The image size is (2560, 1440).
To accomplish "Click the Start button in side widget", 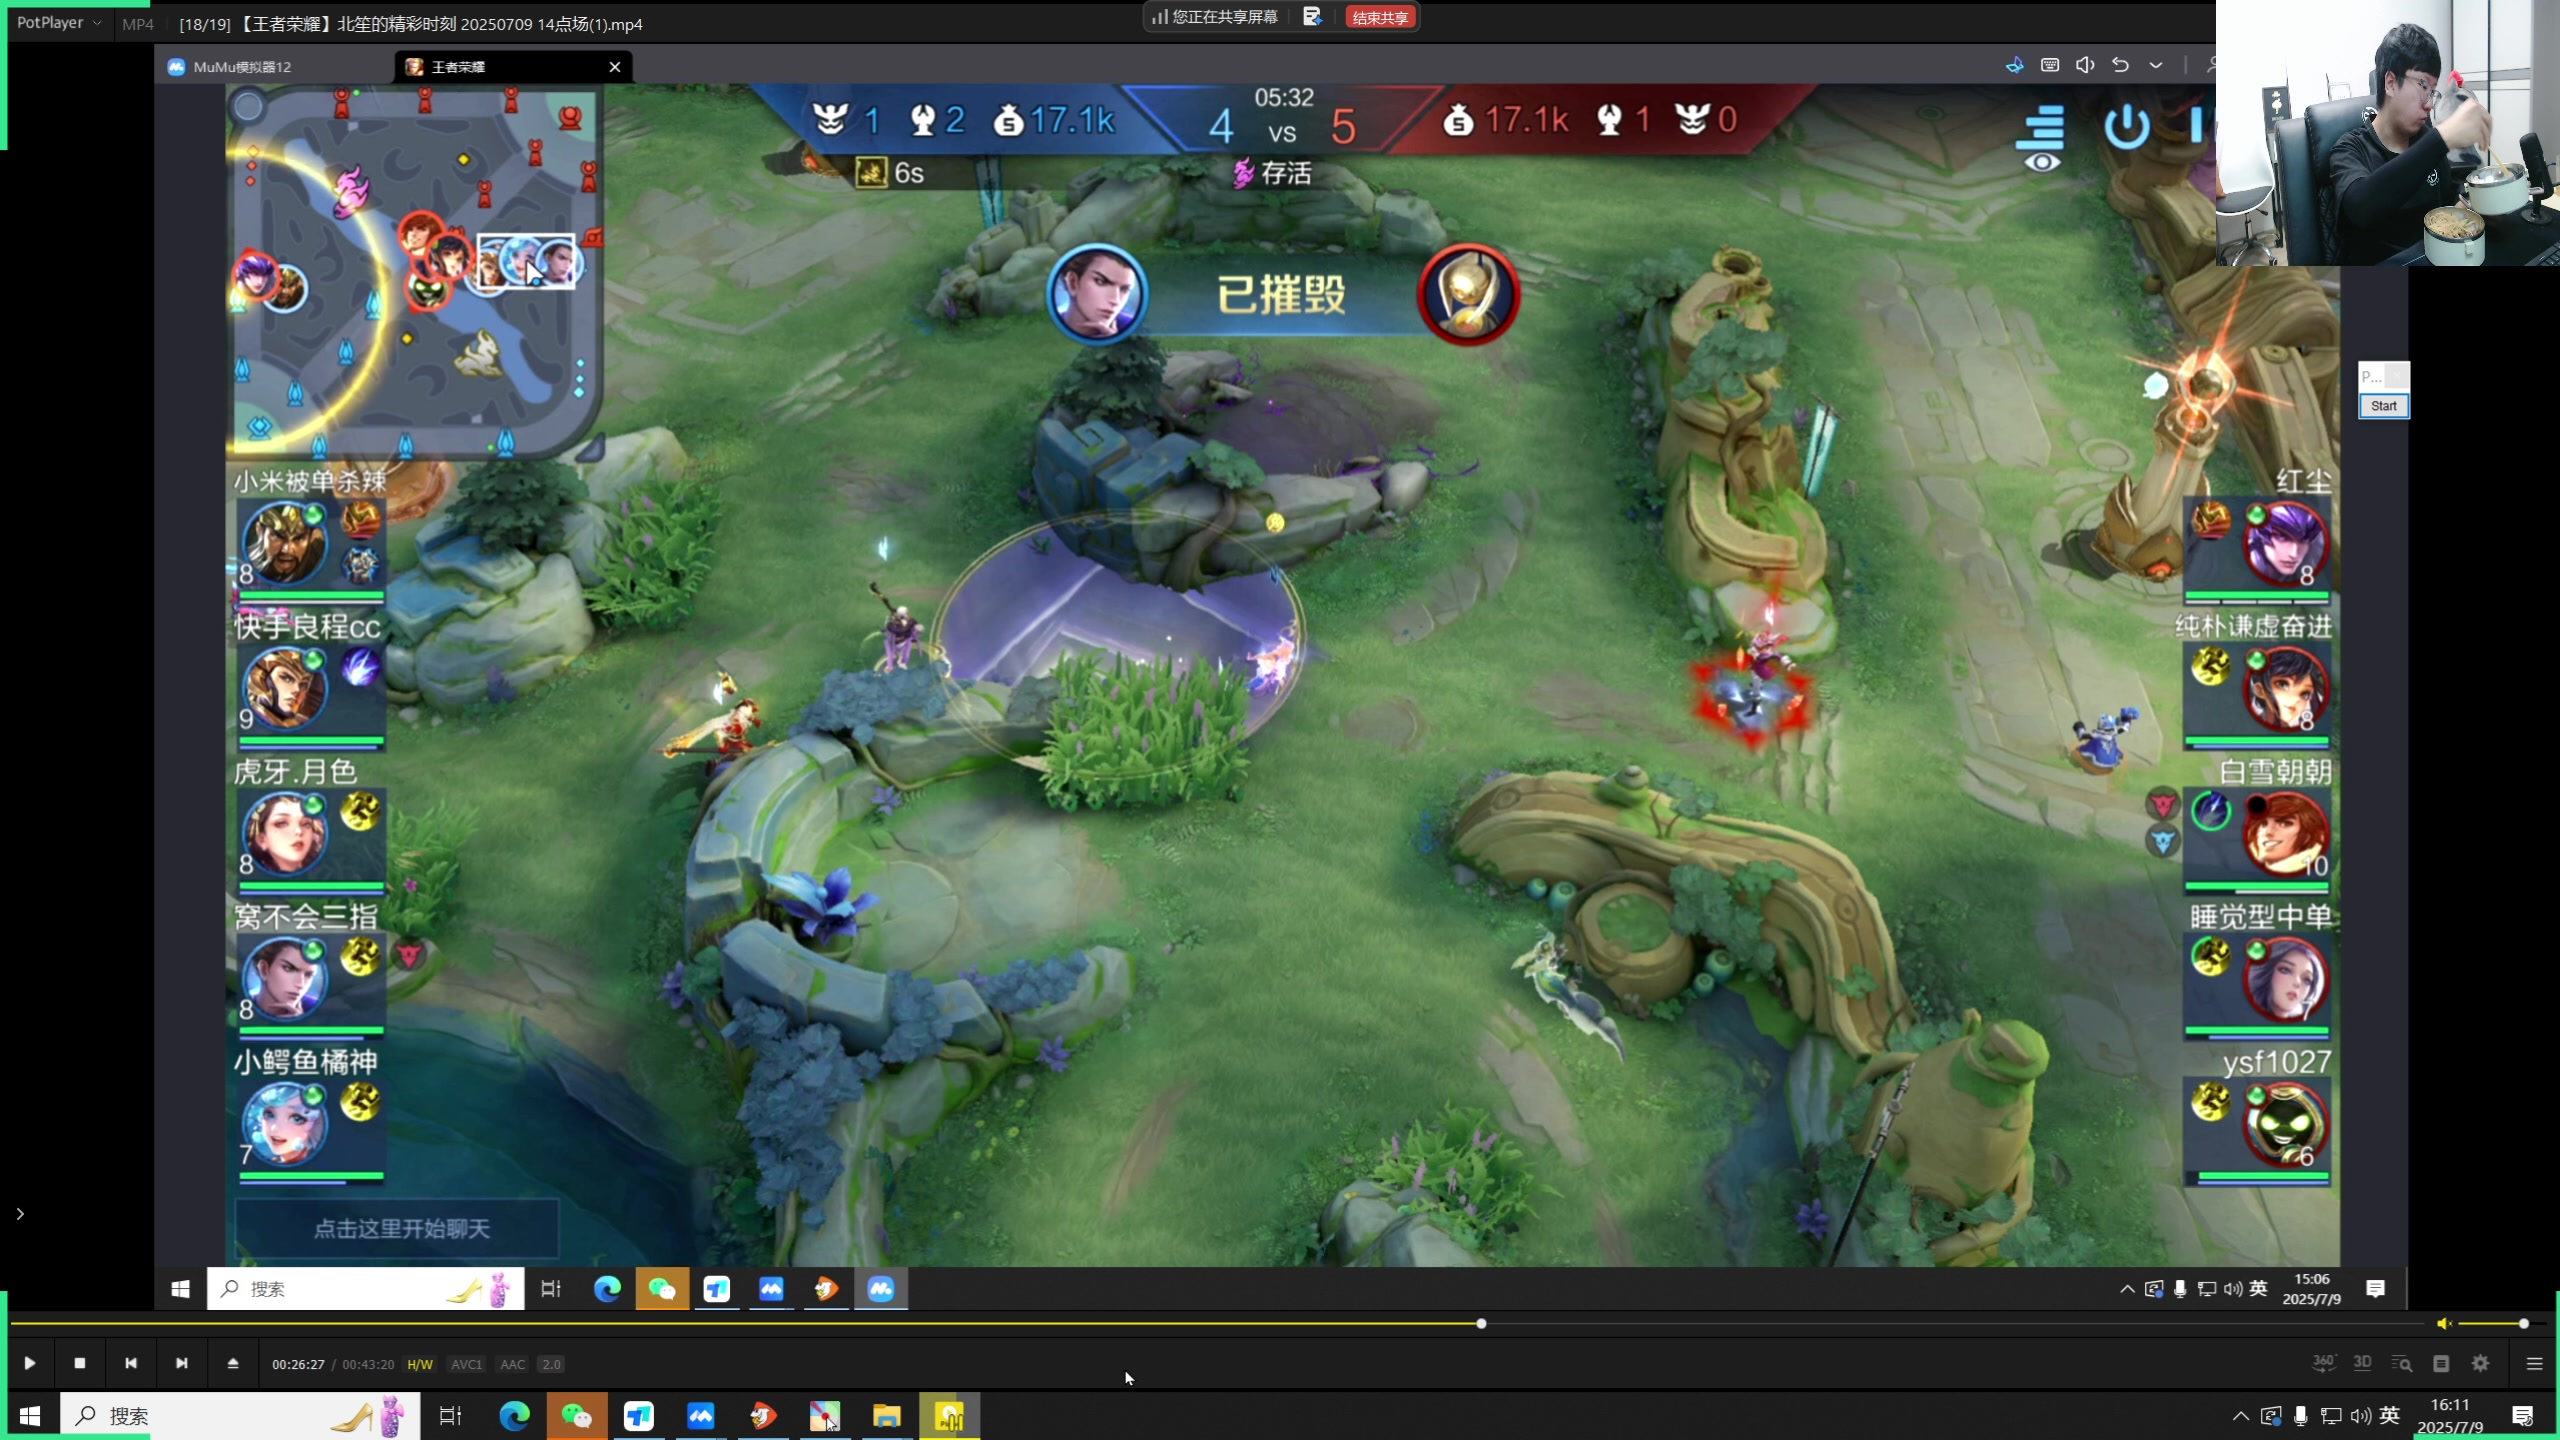I will [x=2383, y=406].
